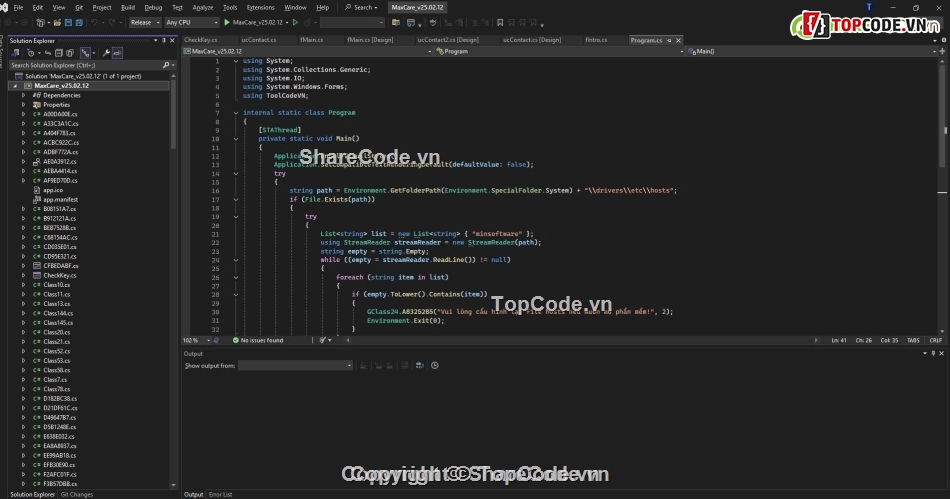Open the File menu
Image resolution: width=950 pixels, height=499 pixels.
(x=18, y=7)
